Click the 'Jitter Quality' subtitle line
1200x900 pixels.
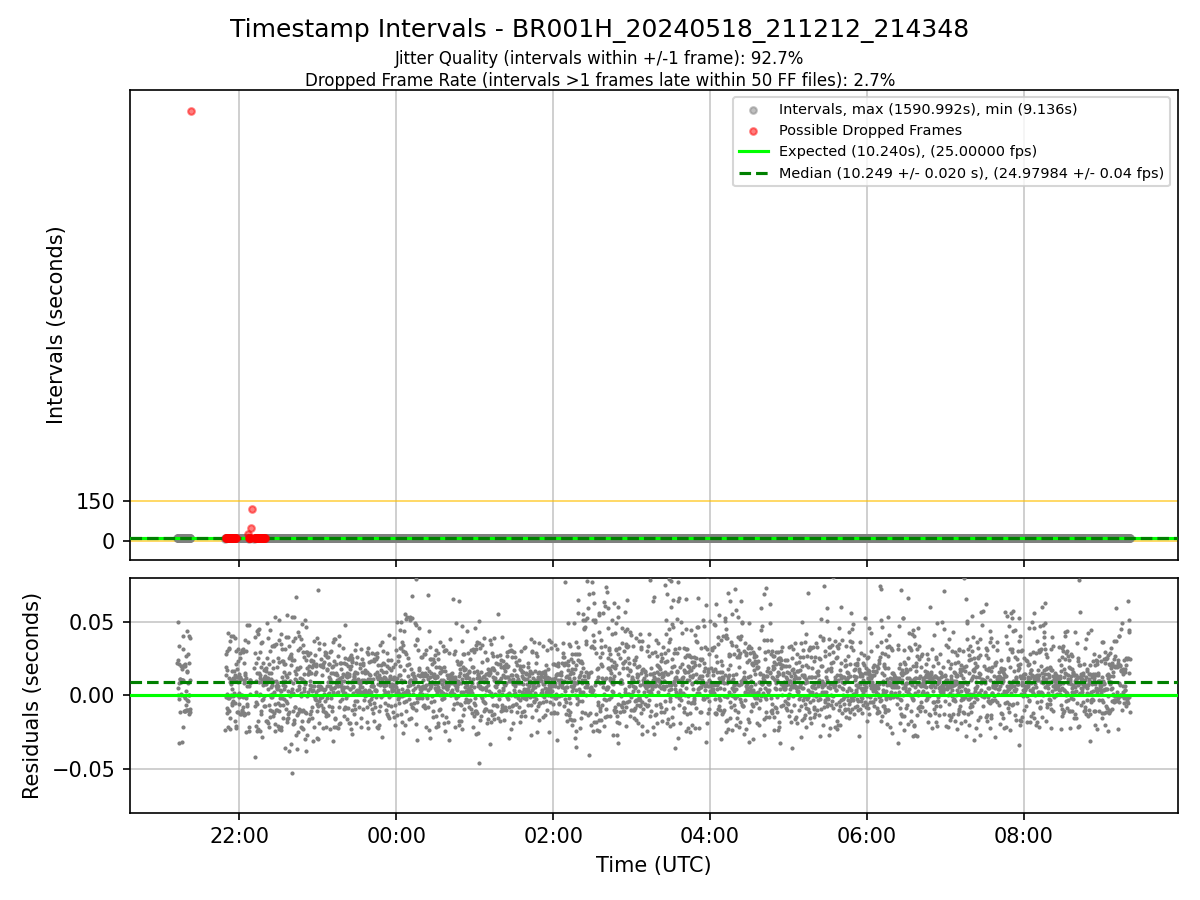tap(599, 58)
